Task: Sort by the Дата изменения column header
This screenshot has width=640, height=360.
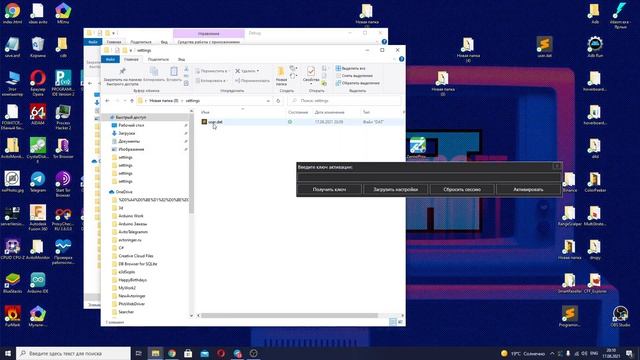Action: tap(329, 112)
